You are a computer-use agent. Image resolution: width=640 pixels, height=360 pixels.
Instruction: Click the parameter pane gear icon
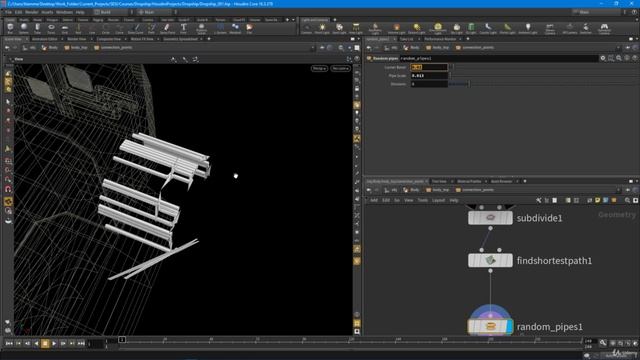pyautogui.click(x=603, y=58)
